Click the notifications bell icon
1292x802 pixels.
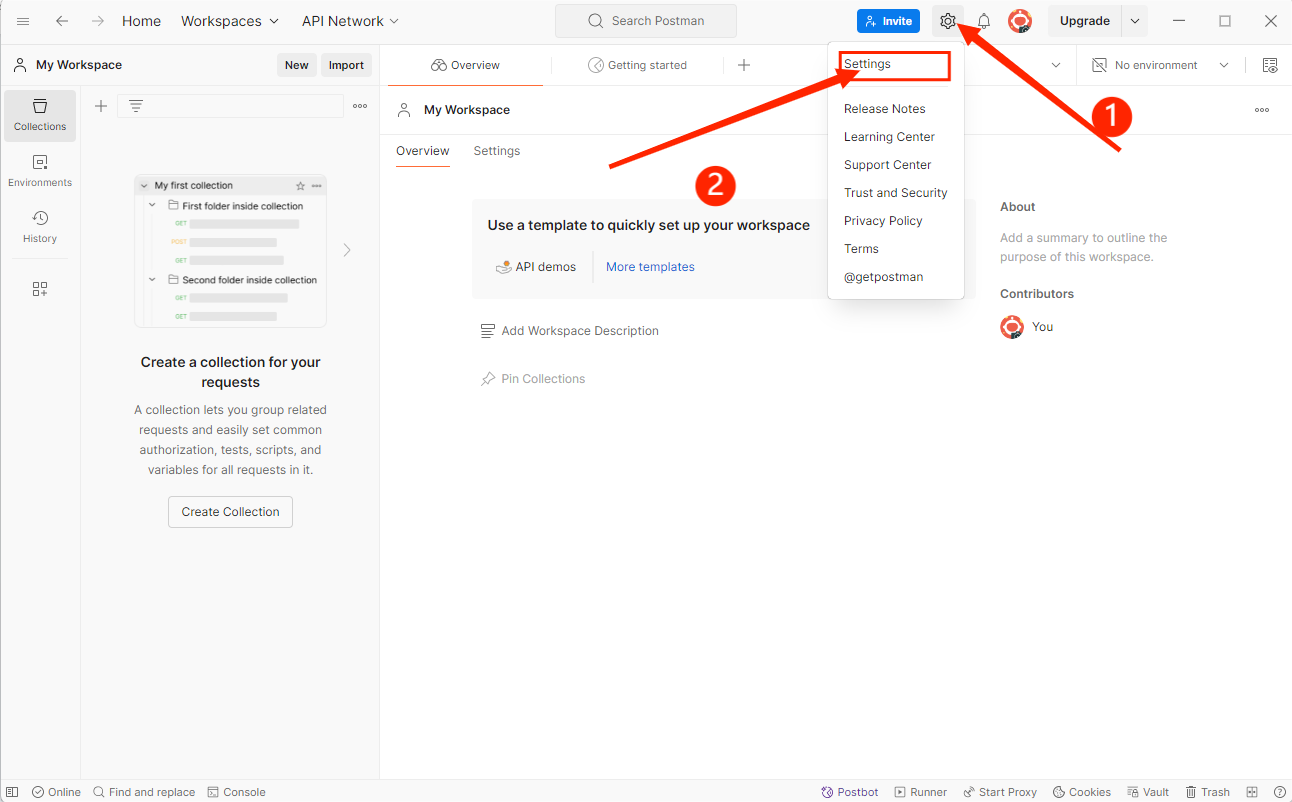(984, 21)
